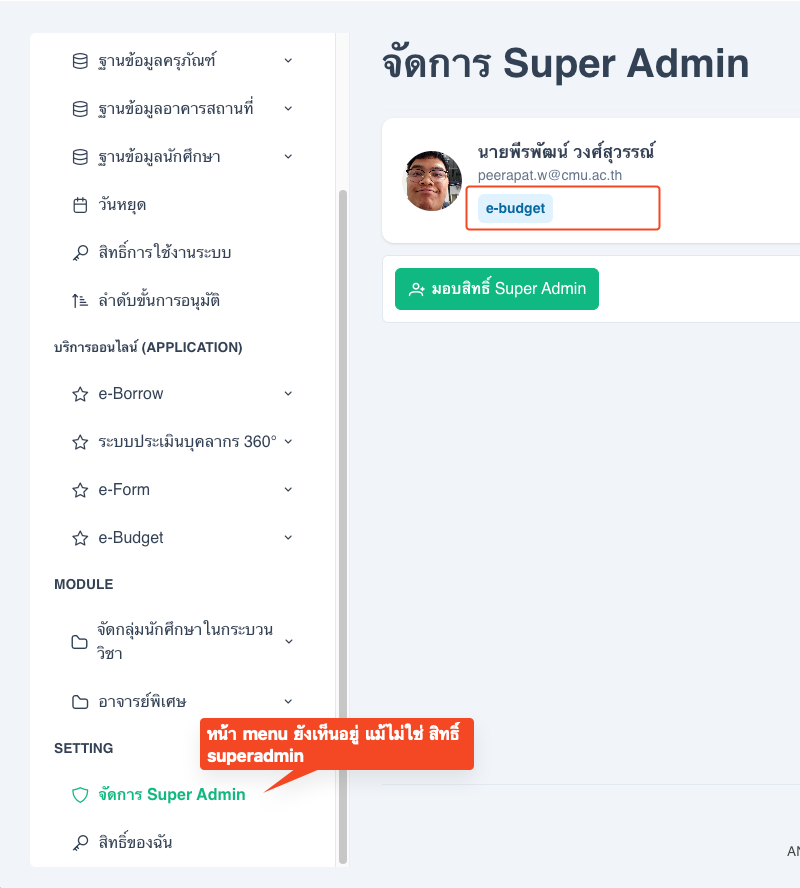Click the shield icon for จัดการ Super Admin
The height and width of the screenshot is (888, 800).
[x=80, y=795]
